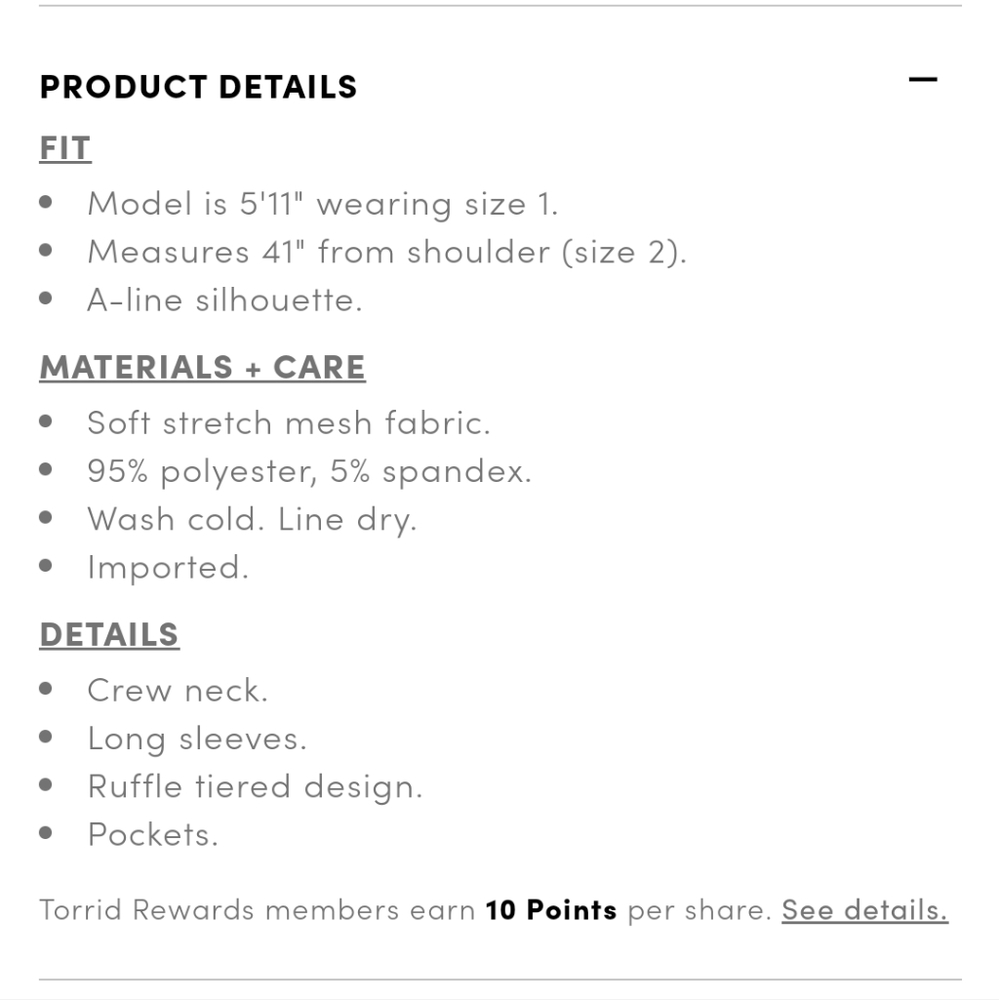This screenshot has height=1000, width=999.
Task: Collapse the Product Details section with the minus icon
Action: (x=922, y=80)
